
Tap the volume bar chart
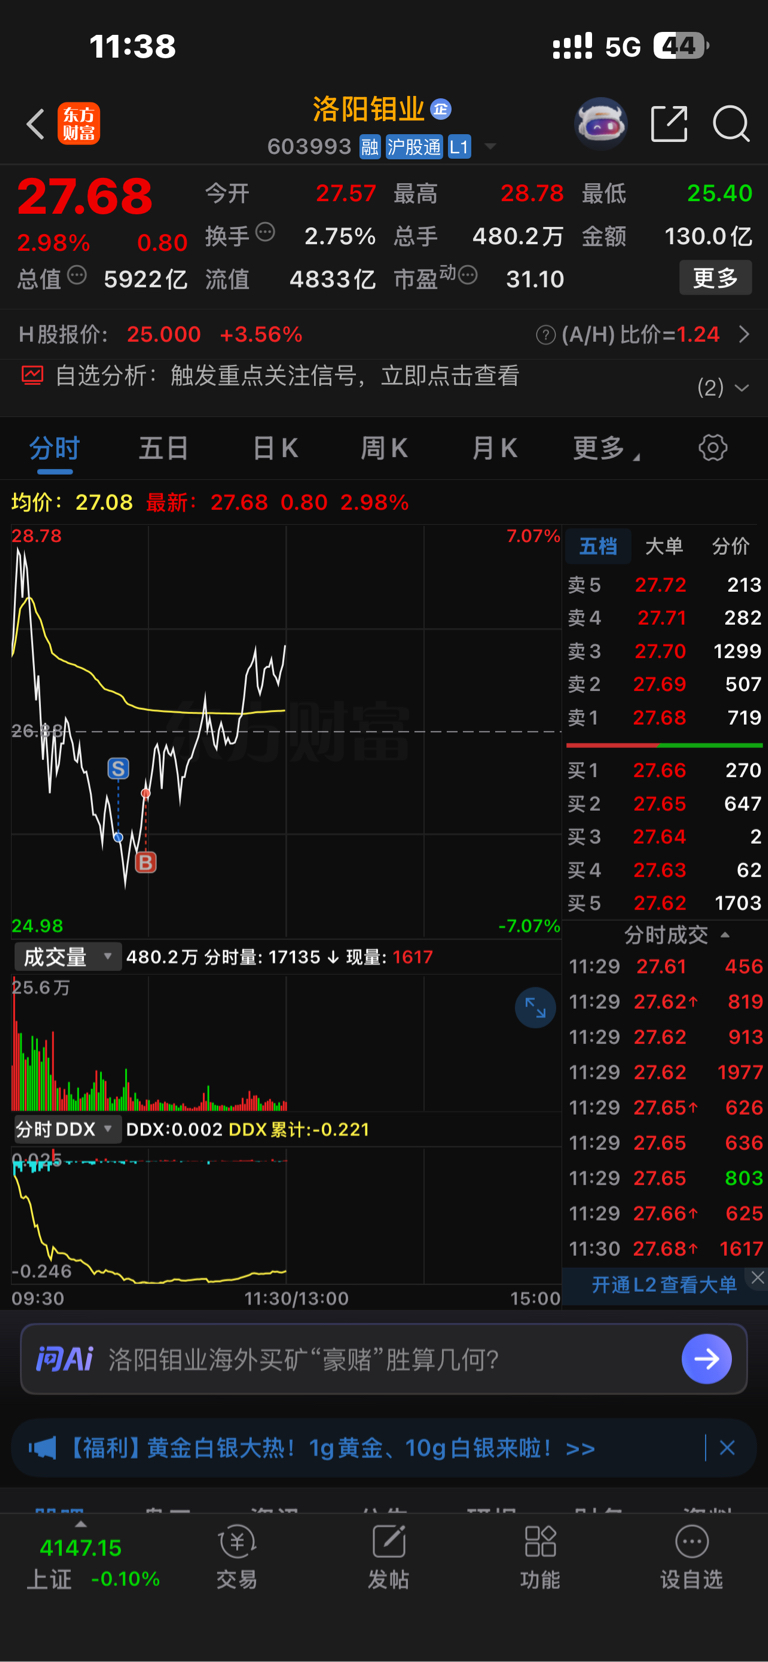[286, 1042]
